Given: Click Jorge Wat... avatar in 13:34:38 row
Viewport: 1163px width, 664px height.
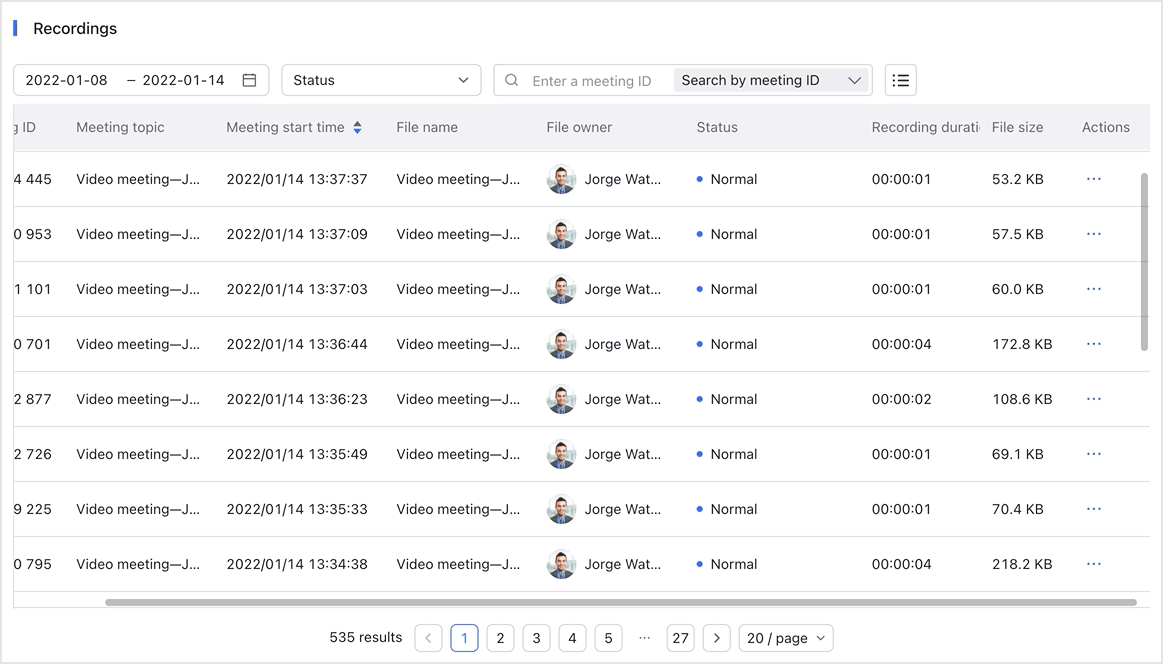Looking at the screenshot, I should pyautogui.click(x=561, y=563).
